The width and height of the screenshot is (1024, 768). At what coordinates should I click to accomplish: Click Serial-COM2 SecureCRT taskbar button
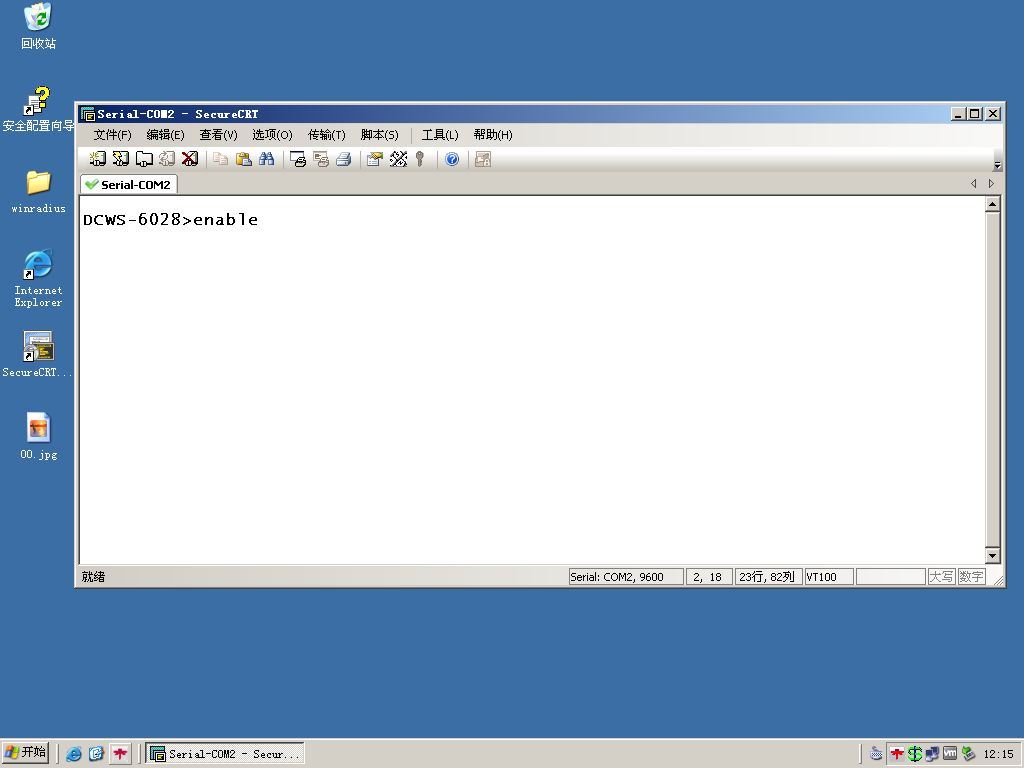225,754
